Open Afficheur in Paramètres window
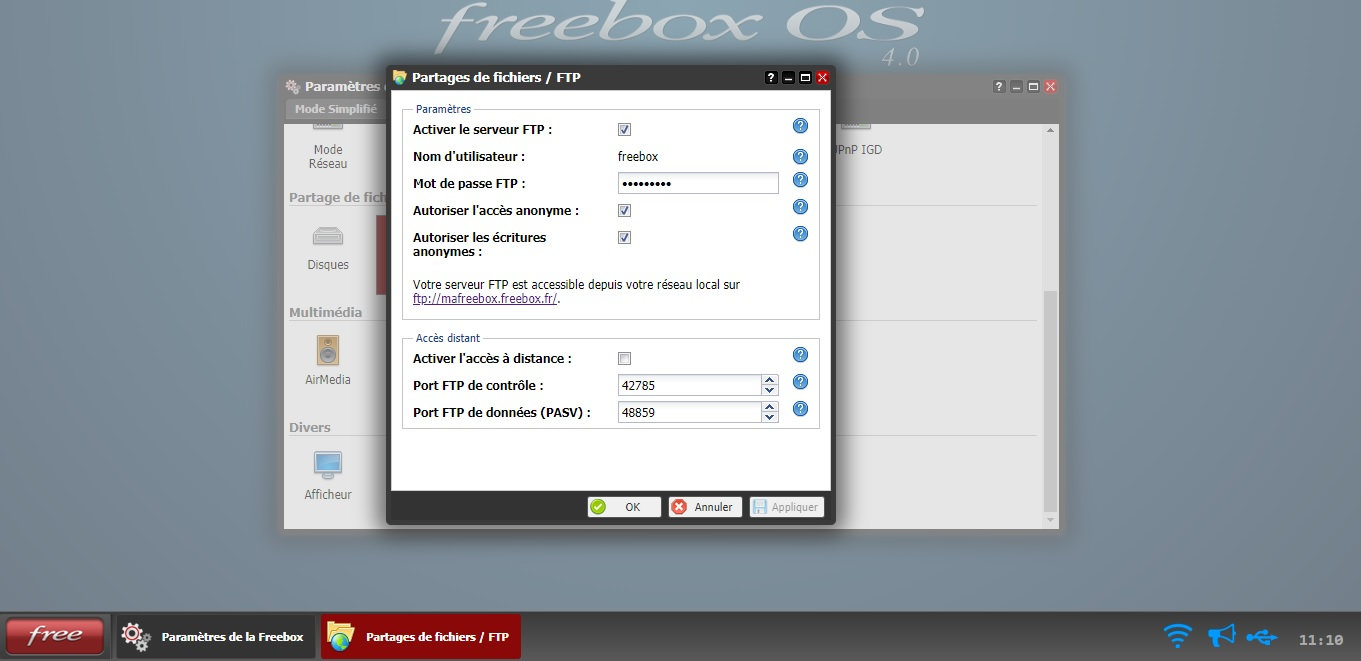The width and height of the screenshot is (1361, 661). [x=328, y=476]
